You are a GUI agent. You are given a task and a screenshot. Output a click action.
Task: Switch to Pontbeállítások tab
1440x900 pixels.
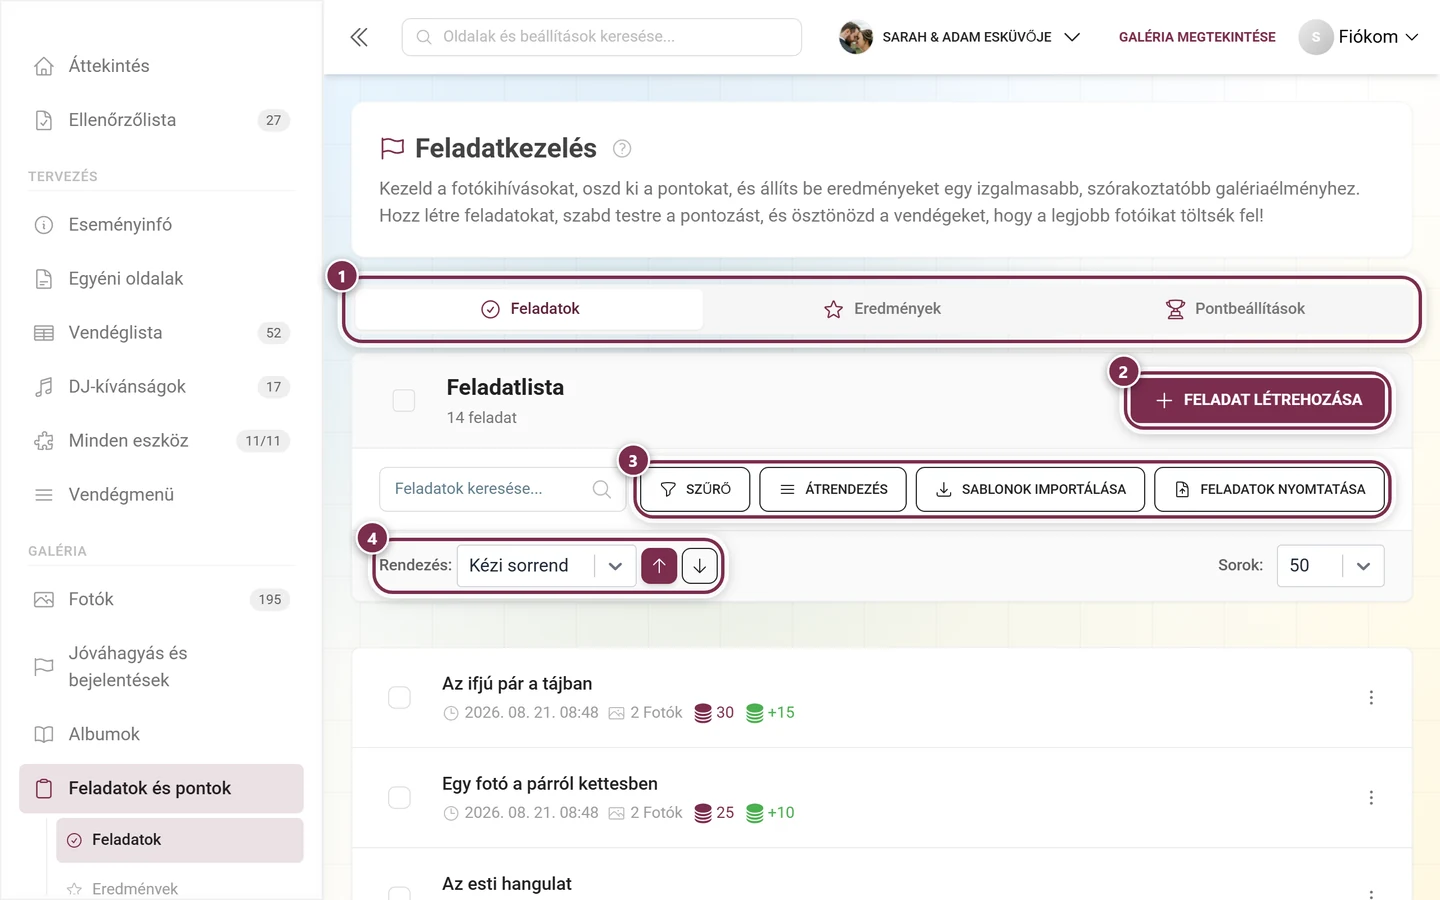[1235, 309]
